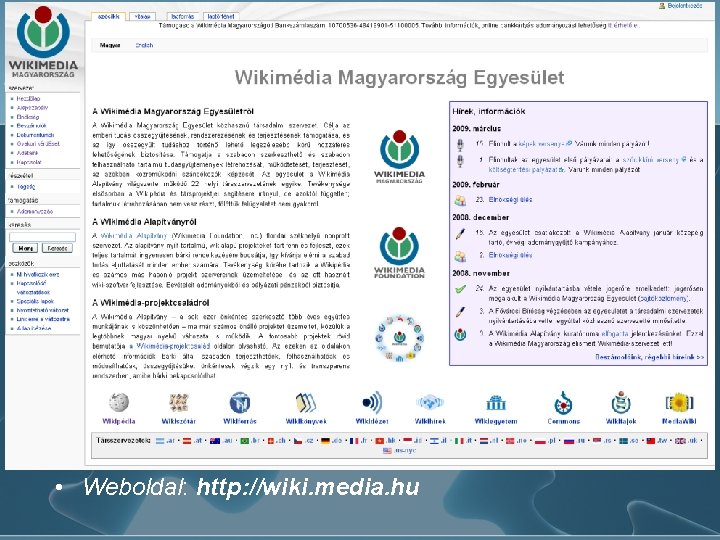Screen dimensions: 720x540
Task: Open the laptörténet tab
Action: pyautogui.click(x=221, y=17)
